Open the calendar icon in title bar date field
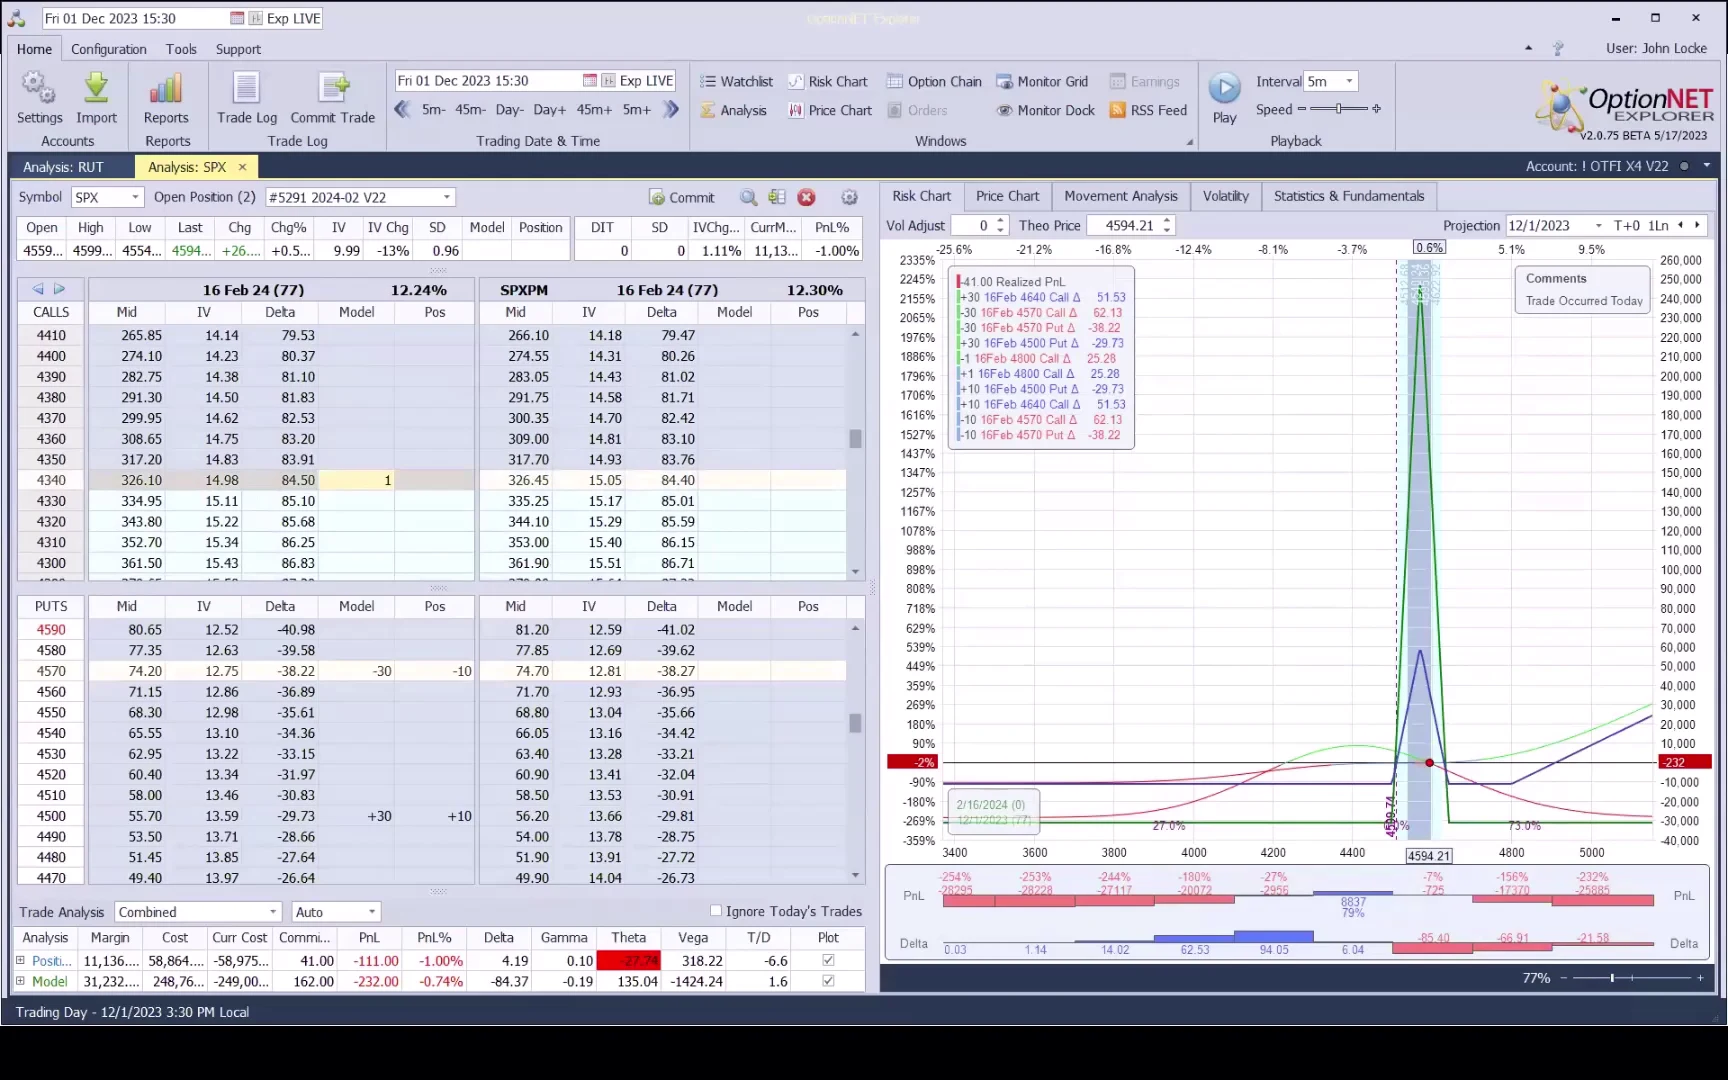The image size is (1728, 1080). (237, 19)
